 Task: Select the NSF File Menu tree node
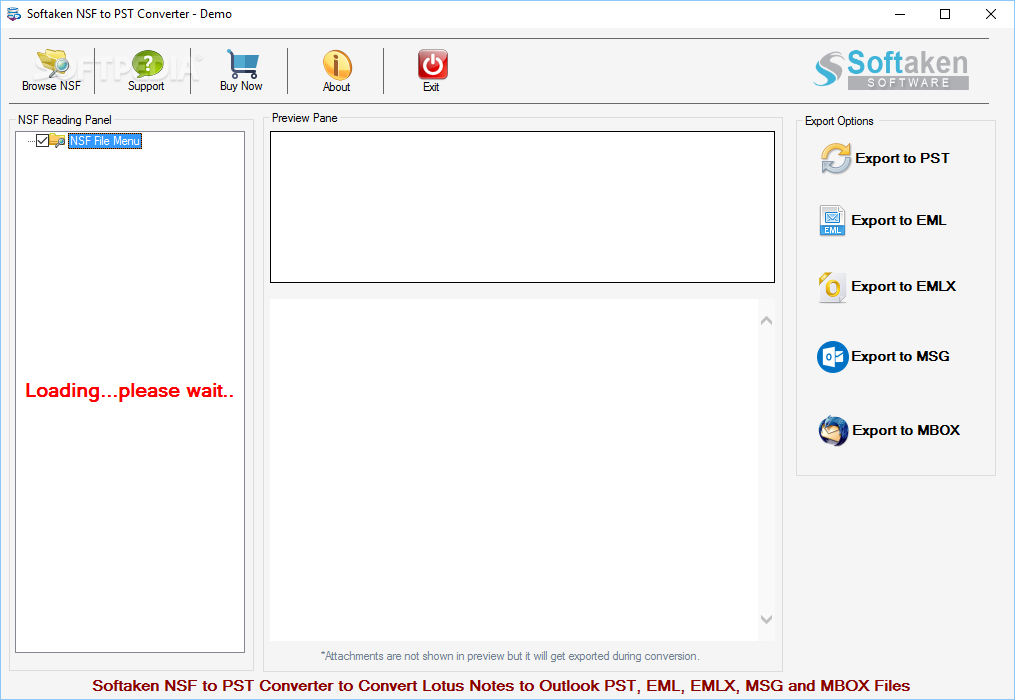(x=105, y=141)
